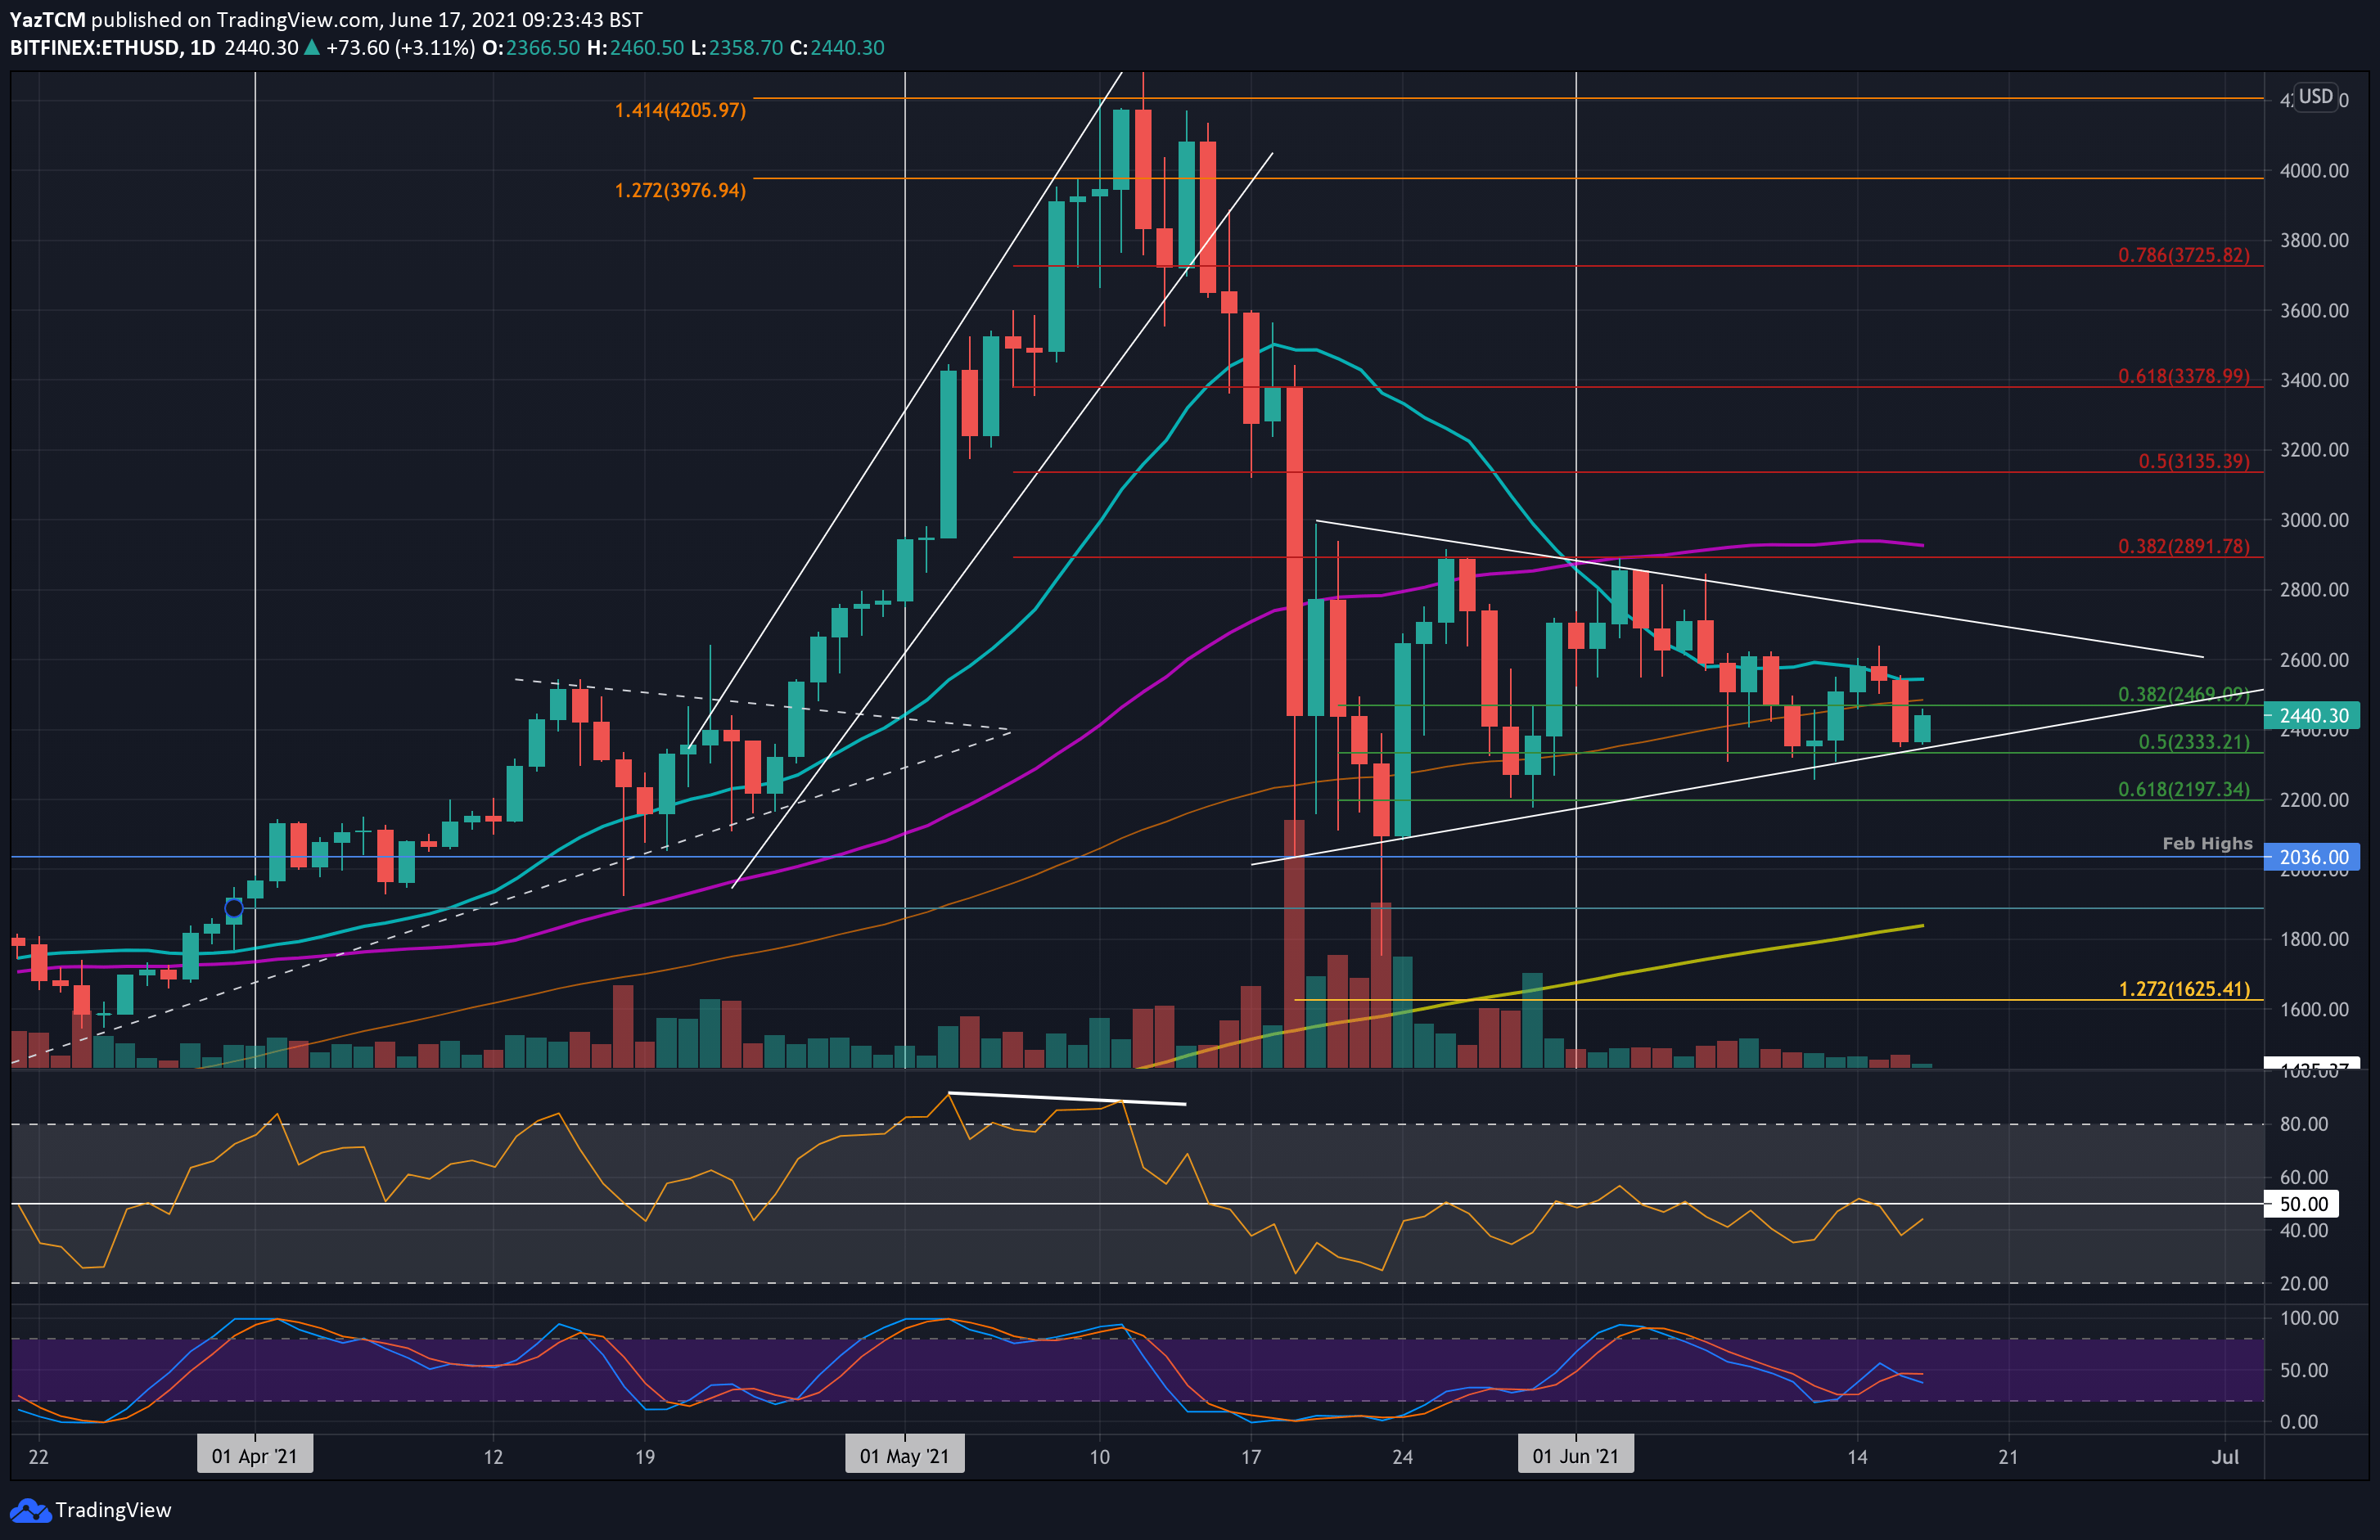Click the 01 May '21 date marker

(x=905, y=1456)
